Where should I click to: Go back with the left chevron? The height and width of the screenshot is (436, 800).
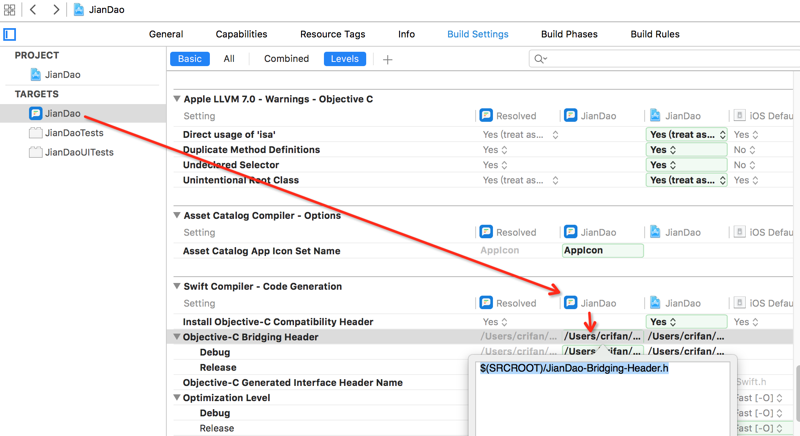pos(33,10)
